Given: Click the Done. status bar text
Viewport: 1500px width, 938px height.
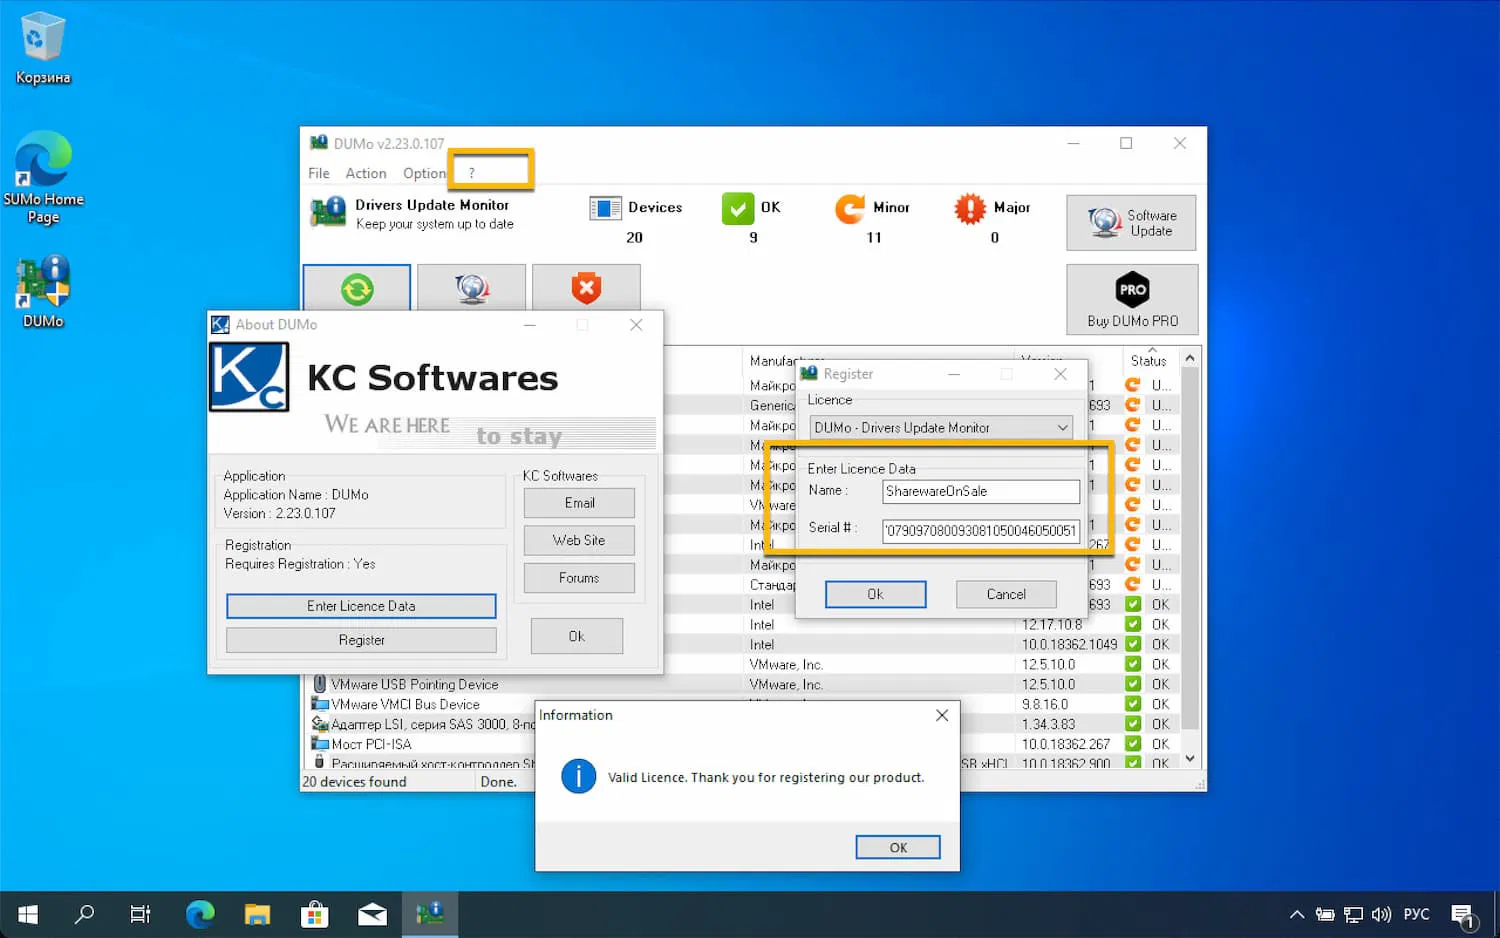Looking at the screenshot, I should coord(498,782).
